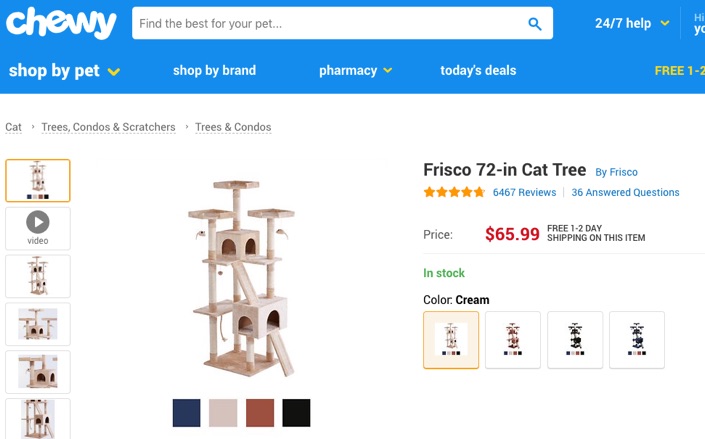Expand the 24/7 help dropdown
This screenshot has height=439, width=705.
(632, 23)
